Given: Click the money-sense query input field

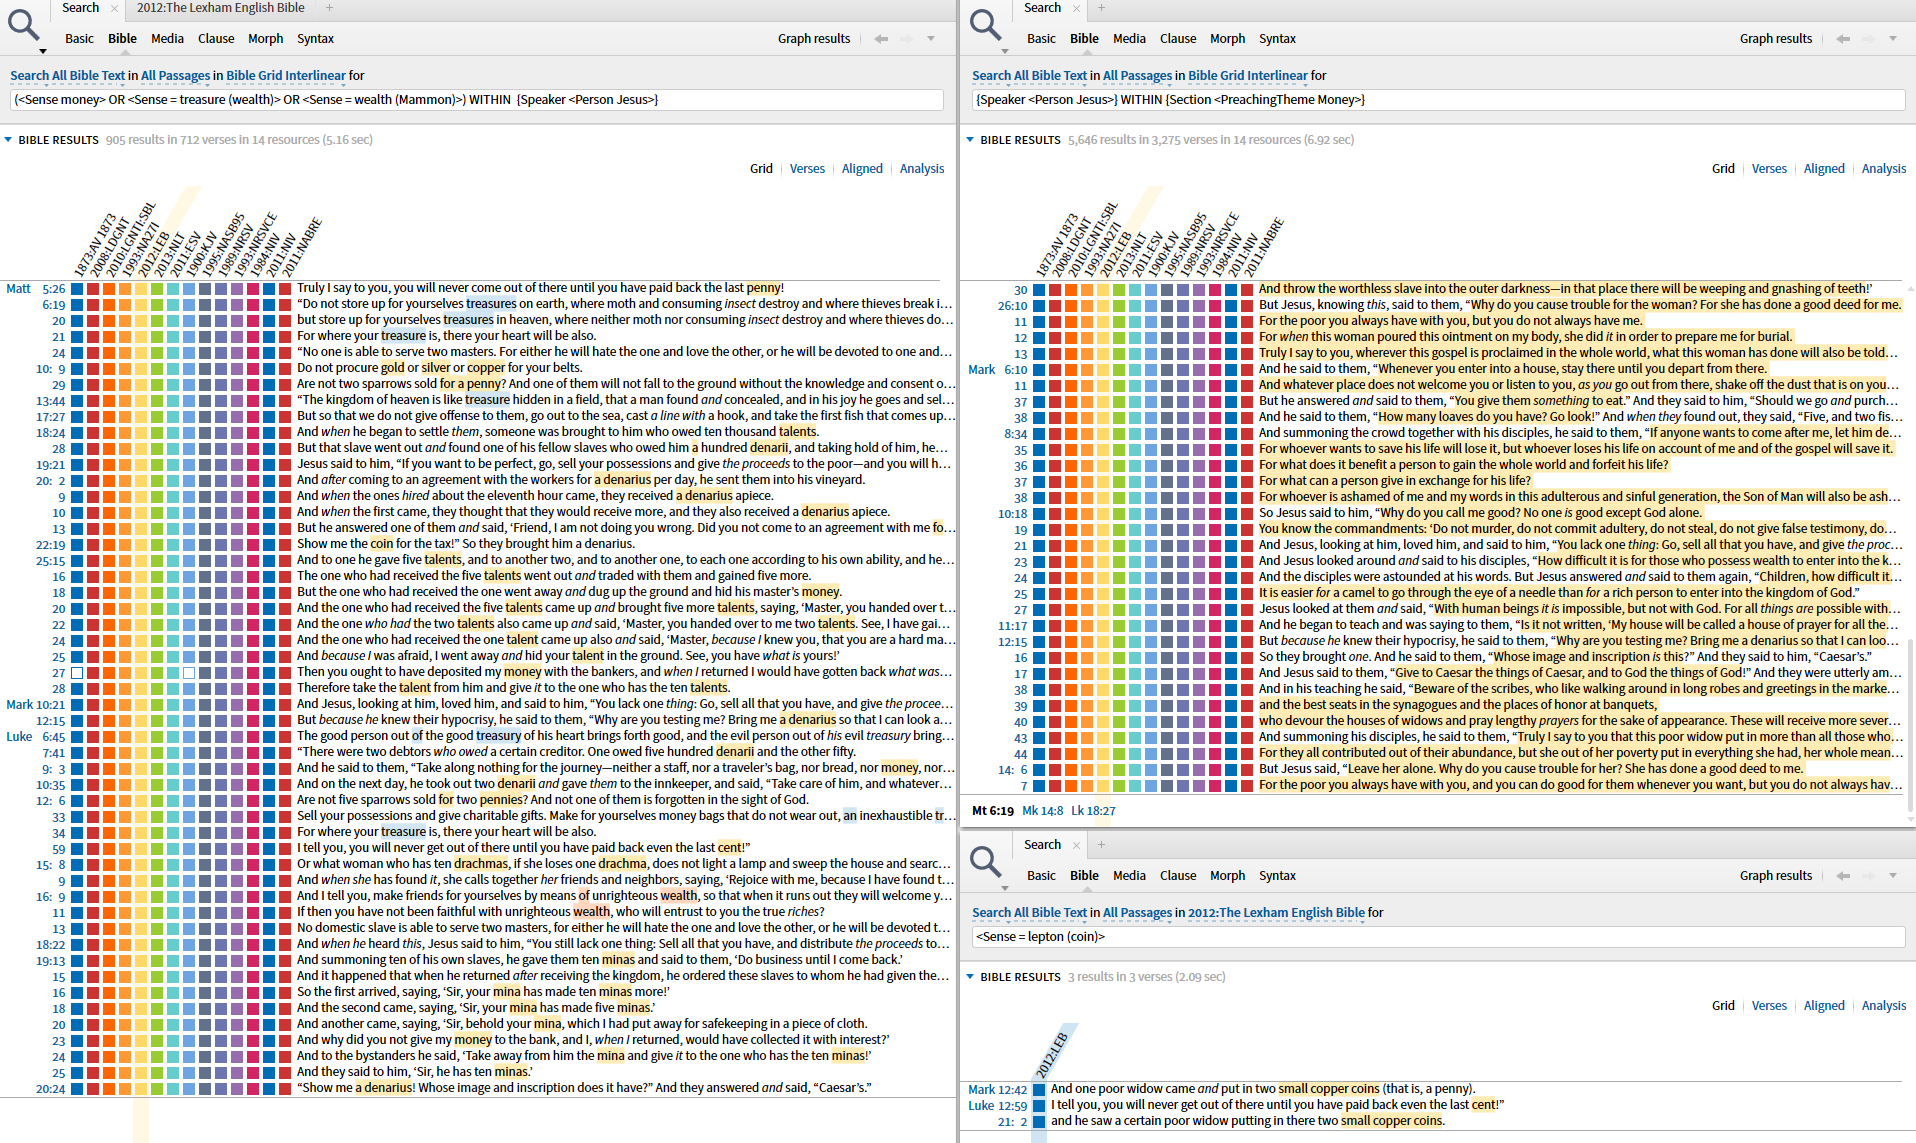Looking at the screenshot, I should (x=477, y=100).
